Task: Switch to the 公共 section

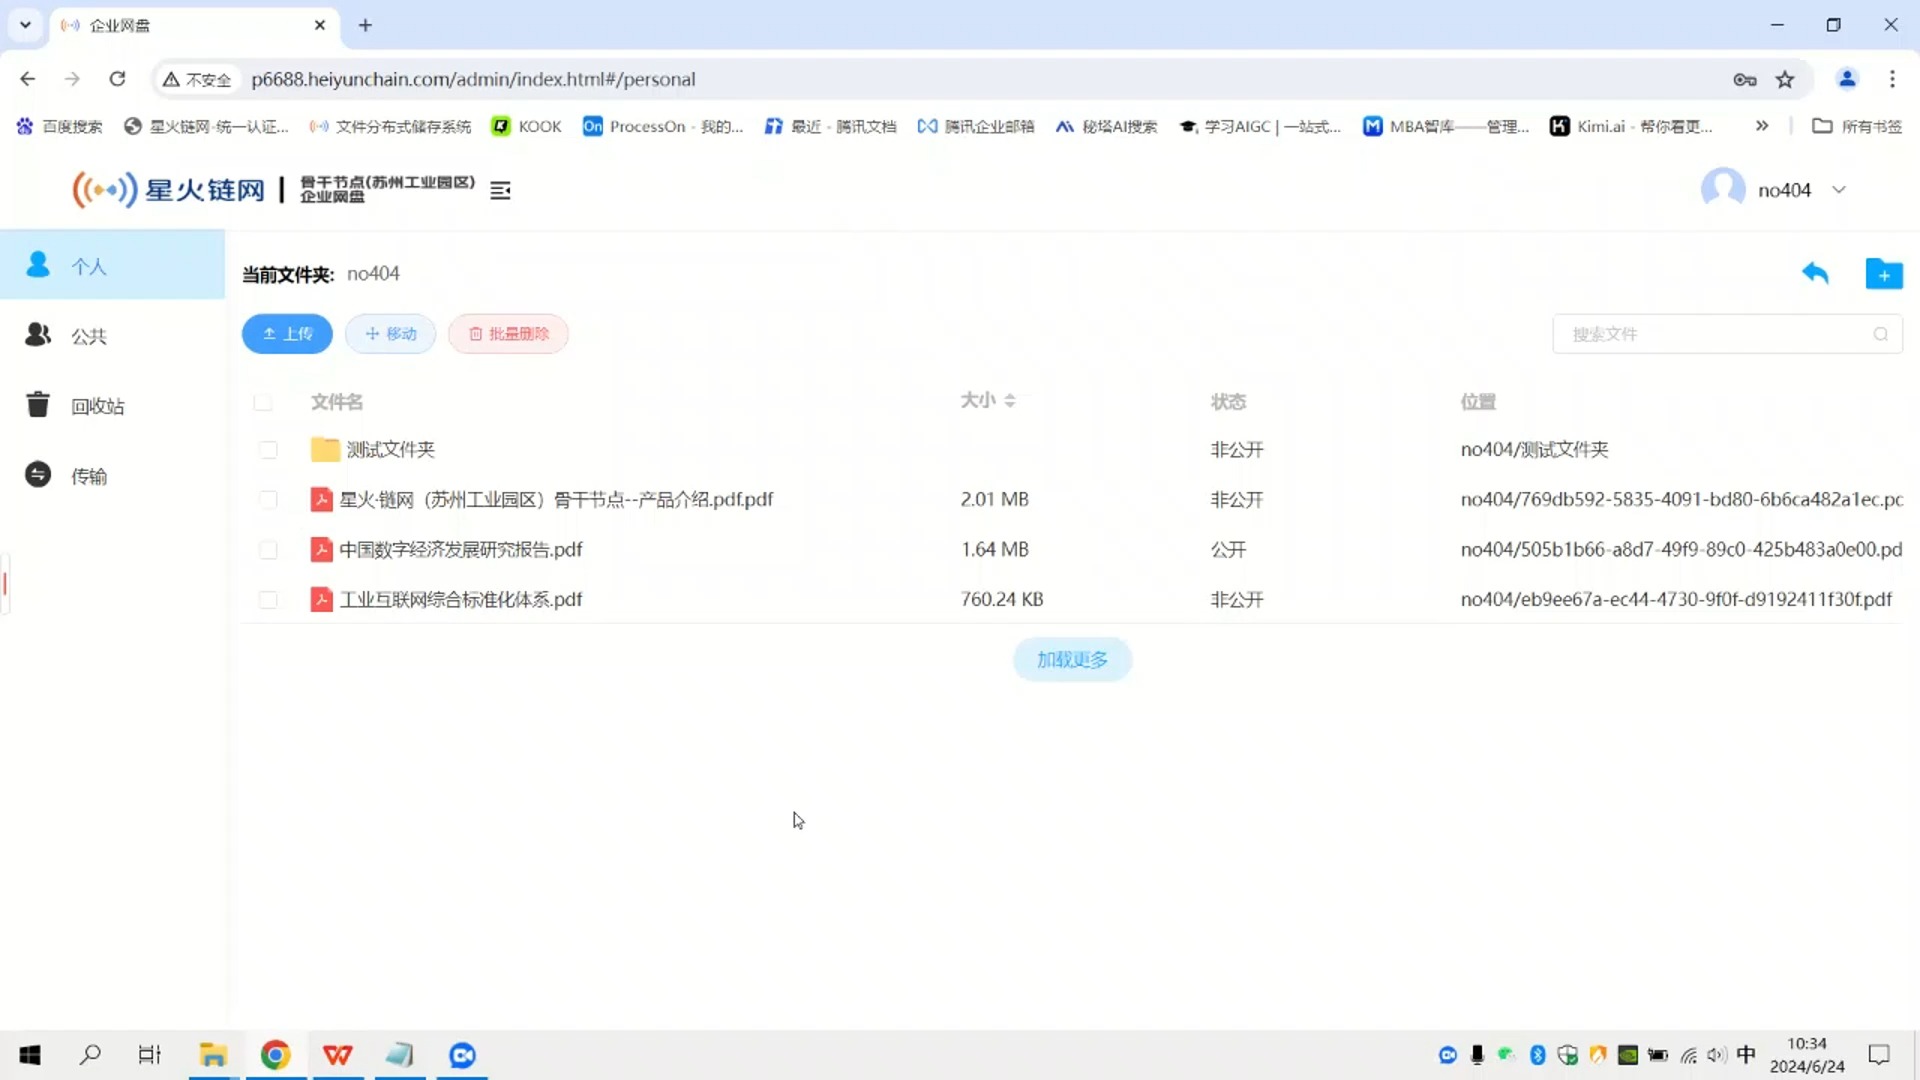Action: (x=112, y=335)
